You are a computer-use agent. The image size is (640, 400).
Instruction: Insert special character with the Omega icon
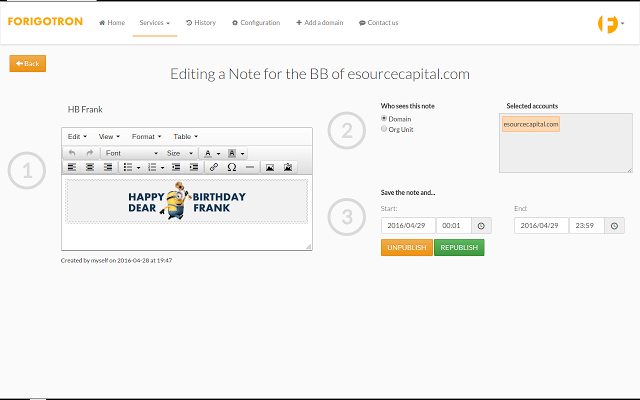point(232,167)
